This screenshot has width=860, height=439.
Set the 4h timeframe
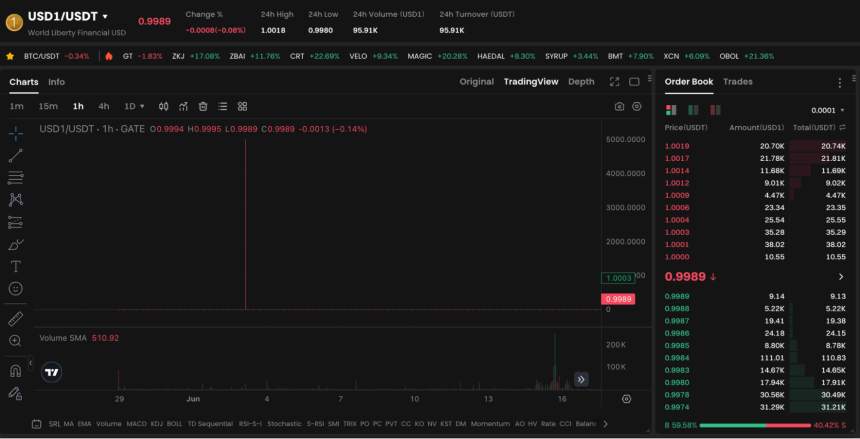pyautogui.click(x=104, y=106)
